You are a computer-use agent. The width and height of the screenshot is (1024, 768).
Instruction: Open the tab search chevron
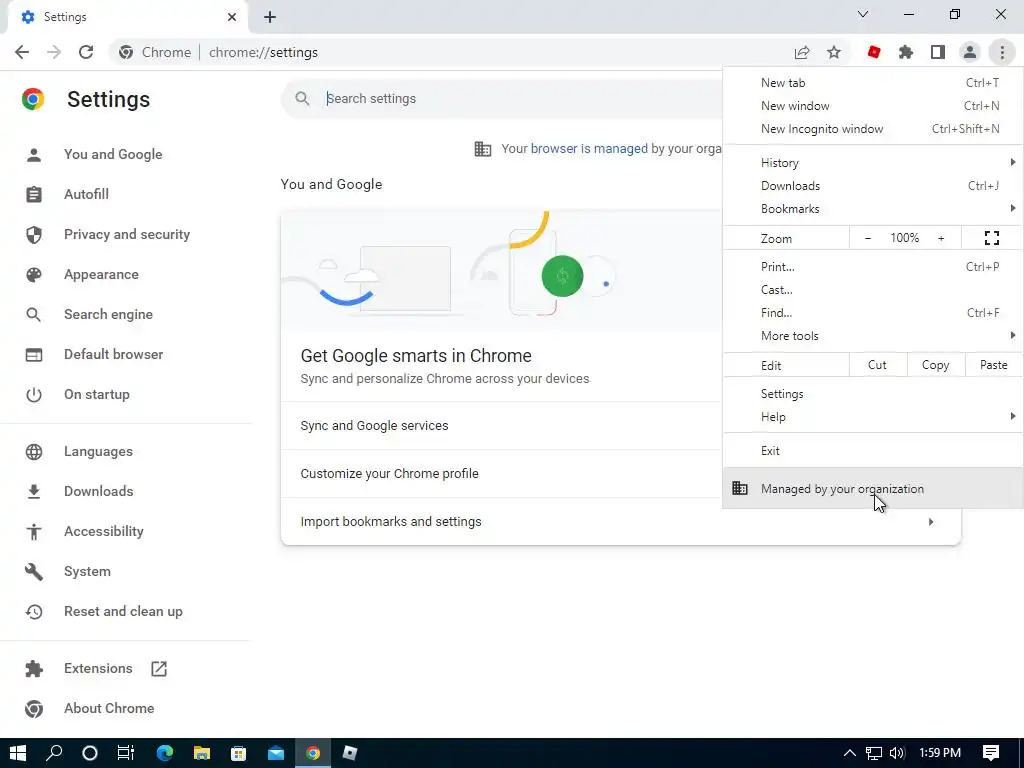pyautogui.click(x=863, y=14)
